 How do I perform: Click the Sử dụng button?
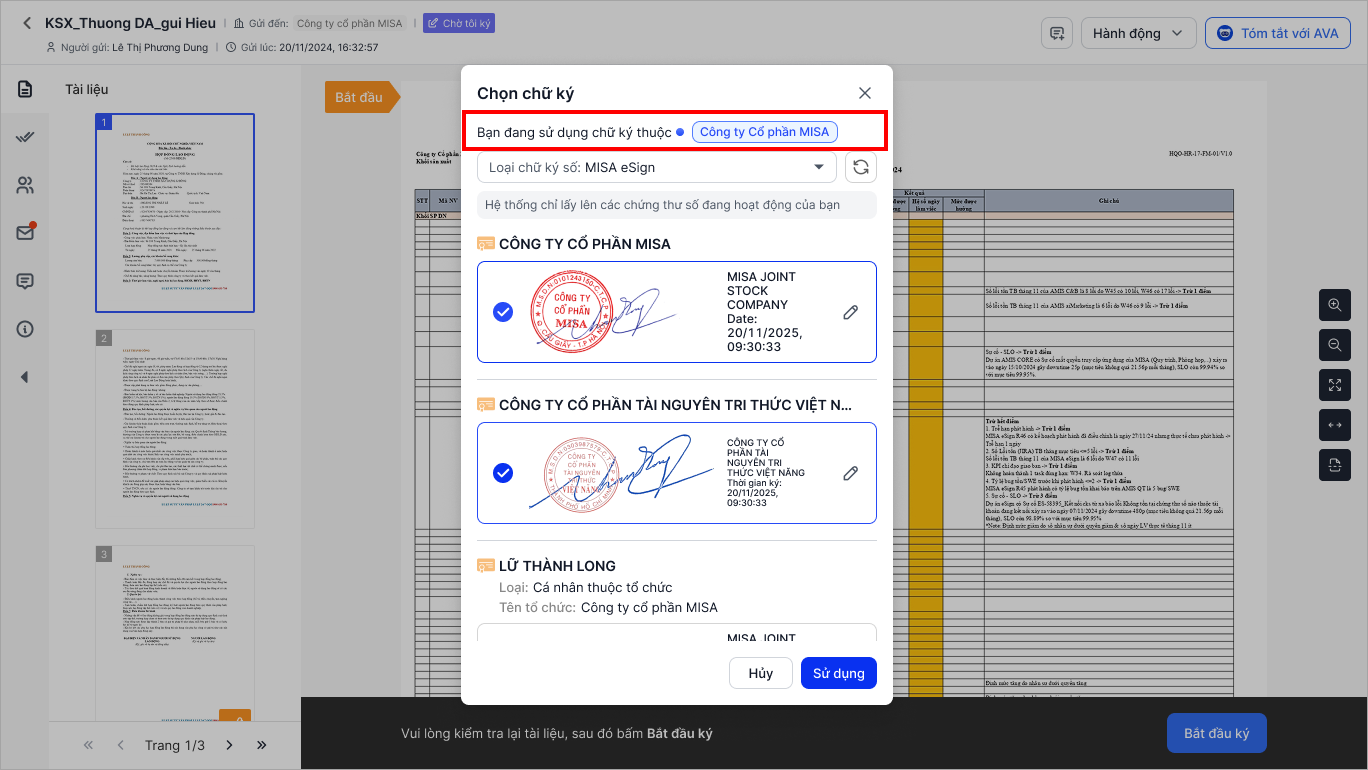coord(838,673)
